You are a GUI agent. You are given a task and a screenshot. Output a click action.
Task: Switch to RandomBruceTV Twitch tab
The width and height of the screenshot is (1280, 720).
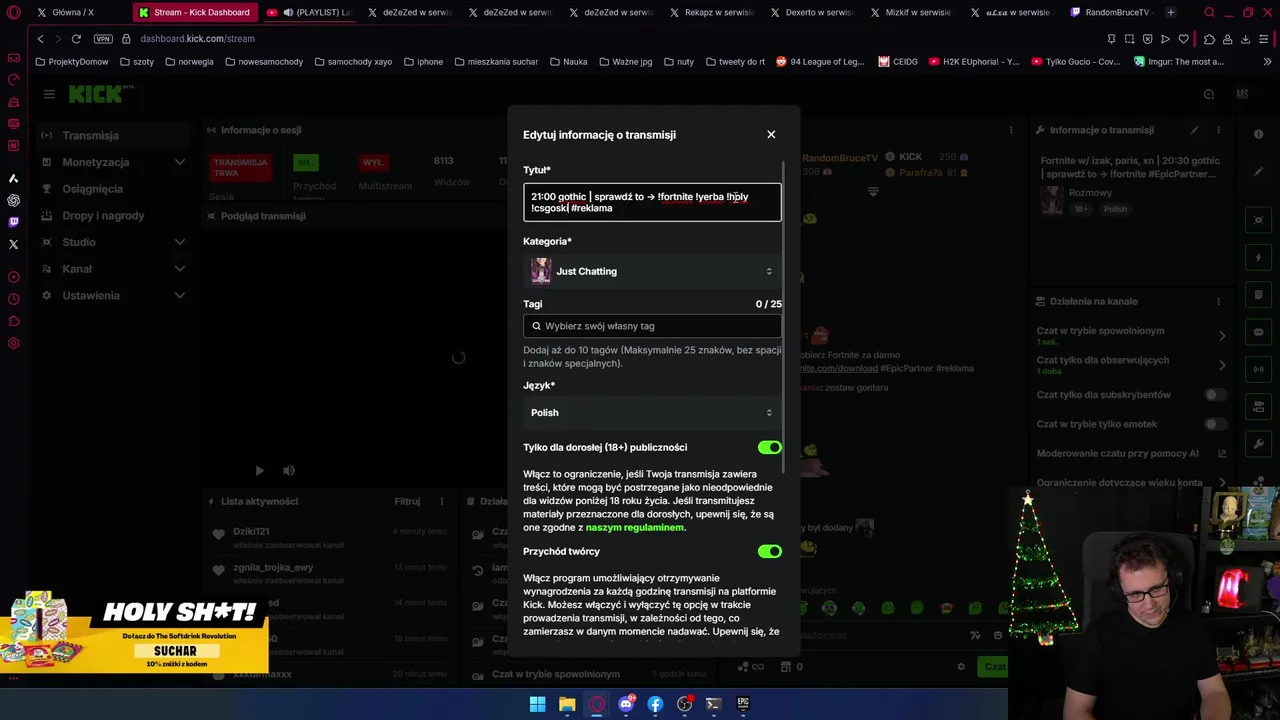[x=1110, y=13]
